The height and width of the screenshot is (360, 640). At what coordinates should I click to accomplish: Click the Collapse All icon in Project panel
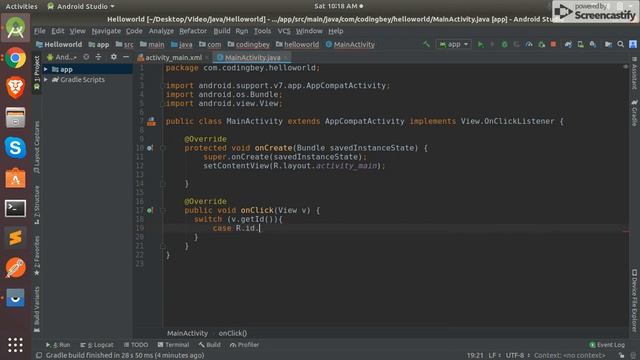click(x=98, y=57)
